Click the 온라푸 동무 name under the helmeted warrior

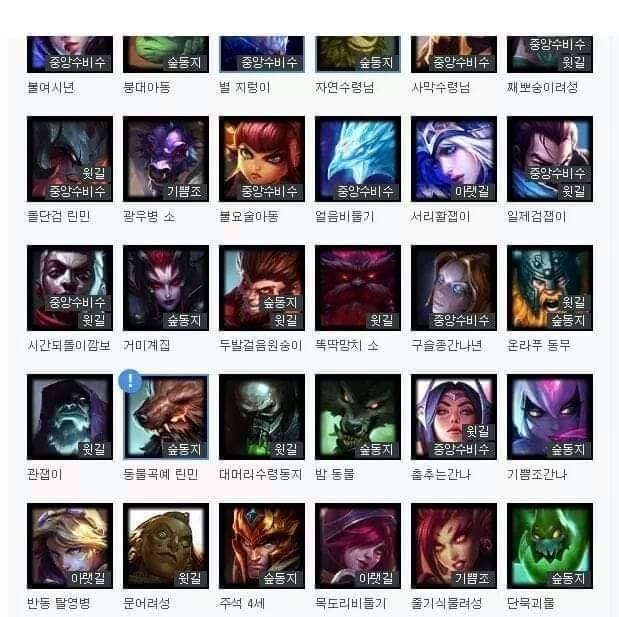(539, 345)
